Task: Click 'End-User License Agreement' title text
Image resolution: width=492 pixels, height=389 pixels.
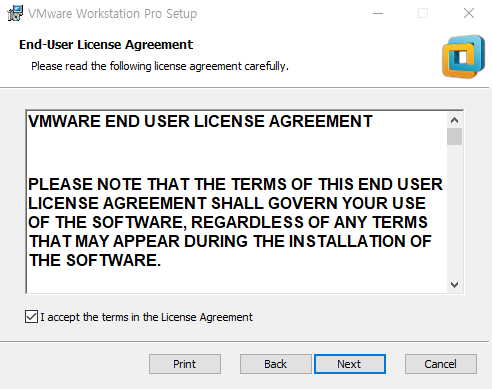Action: 106,45
